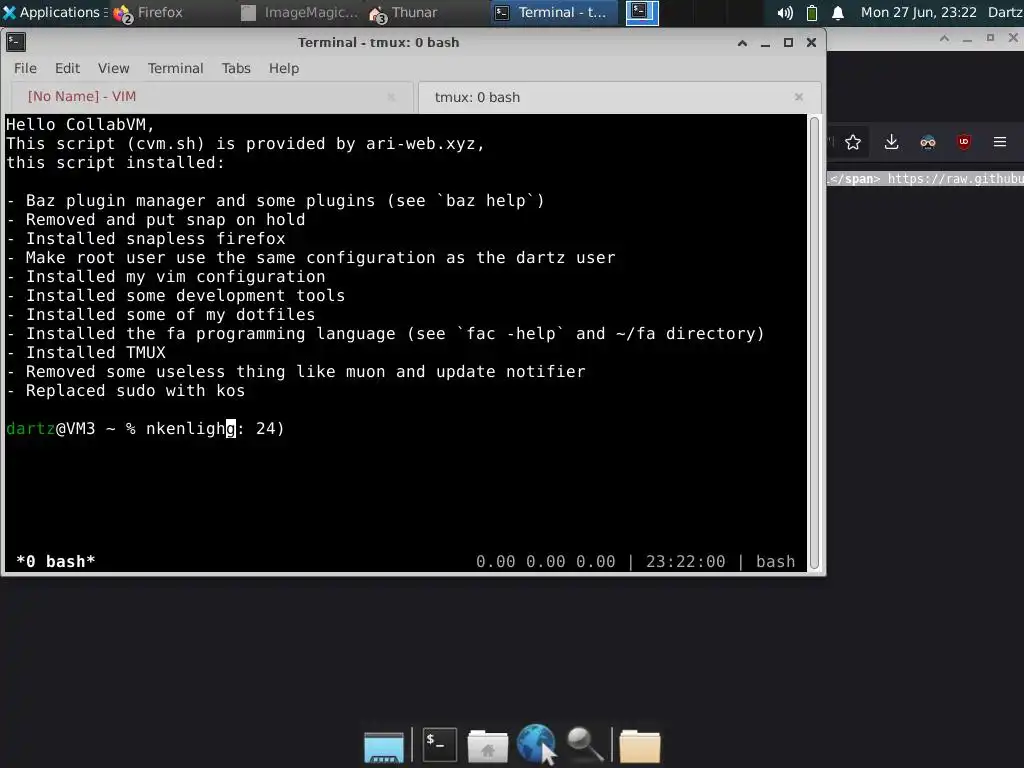The height and width of the screenshot is (768, 1024).
Task: Select the Terminal taskbar button
Action: coord(553,12)
